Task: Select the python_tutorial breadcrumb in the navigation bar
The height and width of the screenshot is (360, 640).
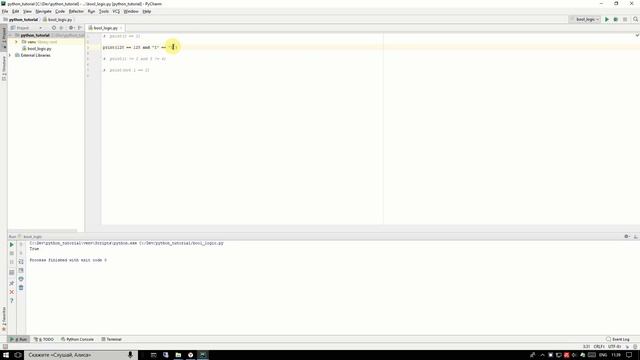Action: pos(20,19)
